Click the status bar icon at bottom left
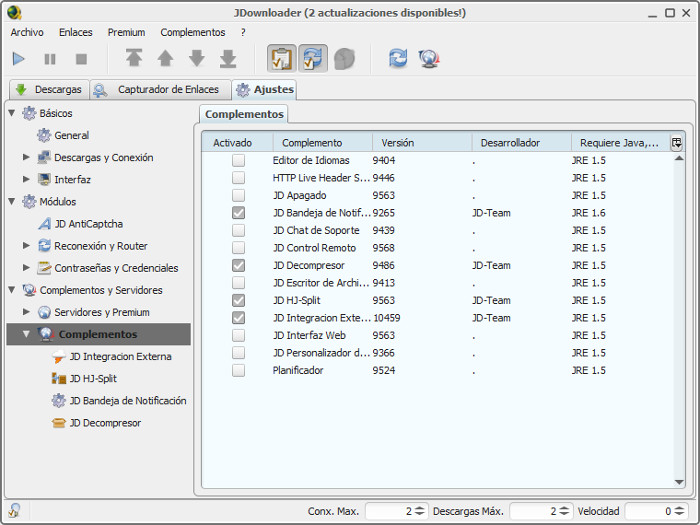 tap(14, 510)
